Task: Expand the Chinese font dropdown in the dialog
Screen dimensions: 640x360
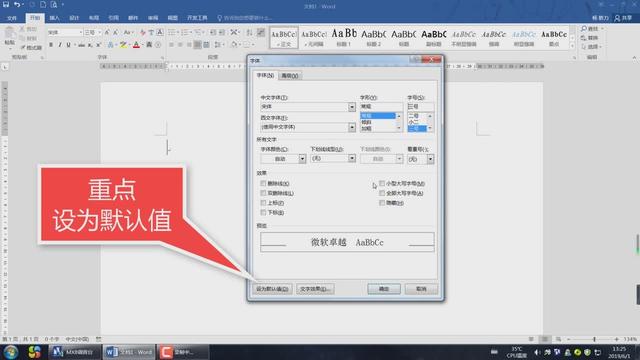Action: (x=352, y=107)
